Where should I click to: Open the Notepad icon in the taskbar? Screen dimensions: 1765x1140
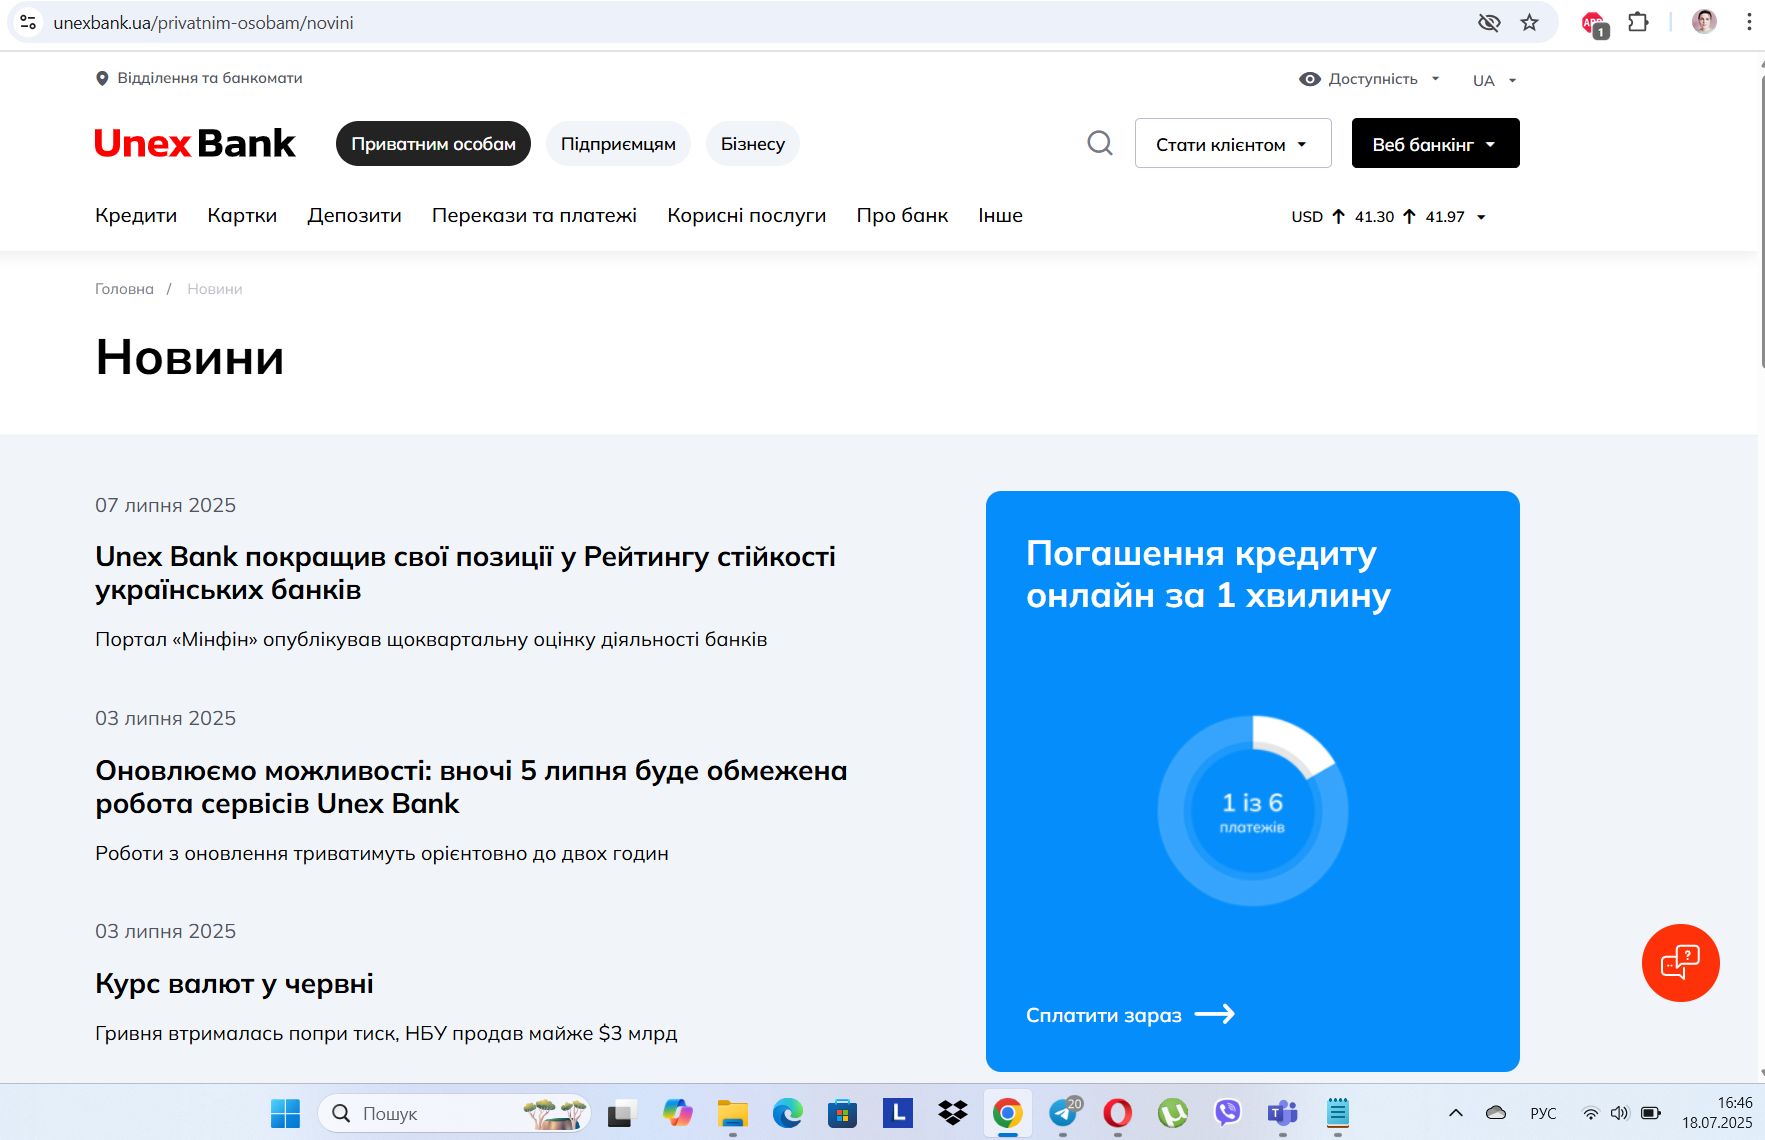pos(1337,1113)
